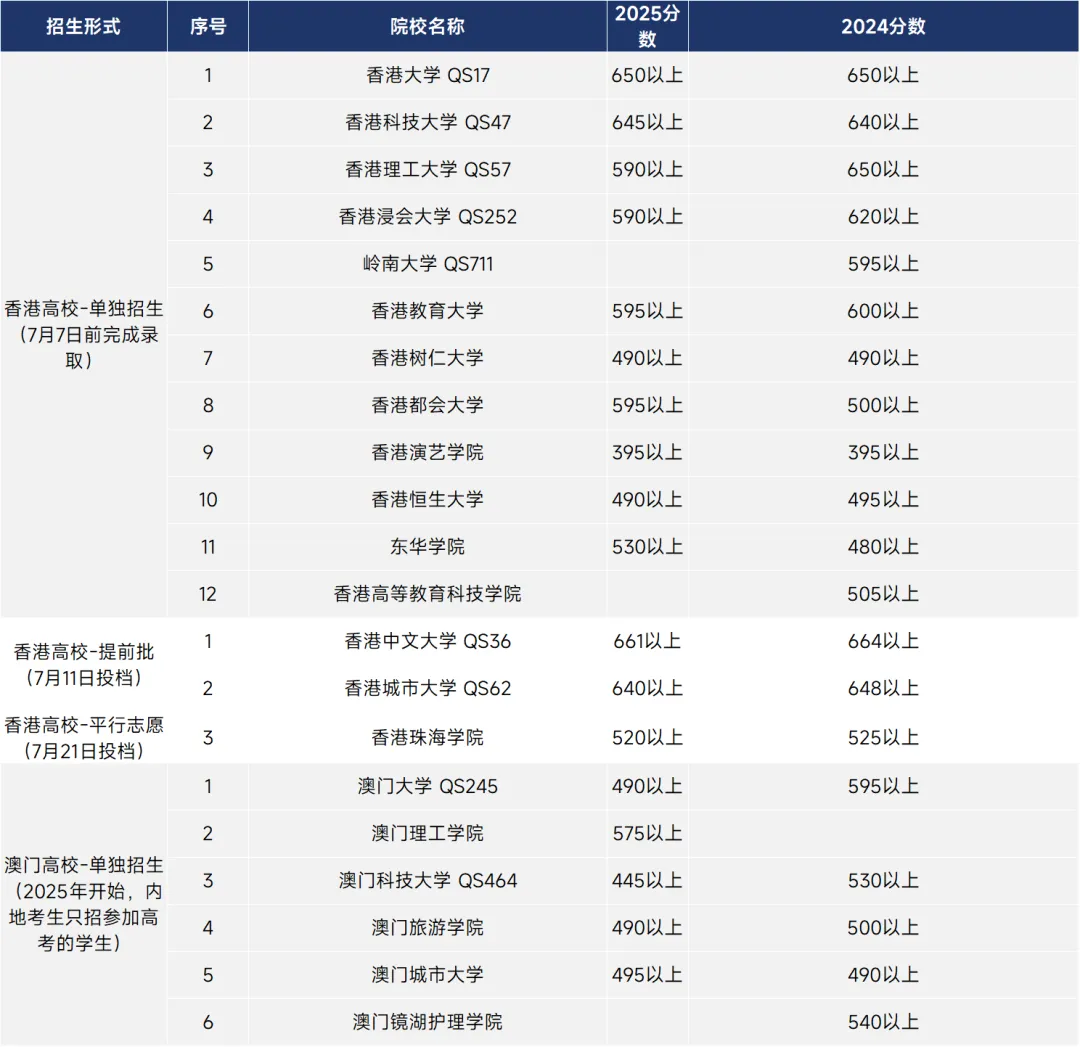Click 648以上 for 香港城市大学
This screenshot has height=1047, width=1080.
[884, 689]
